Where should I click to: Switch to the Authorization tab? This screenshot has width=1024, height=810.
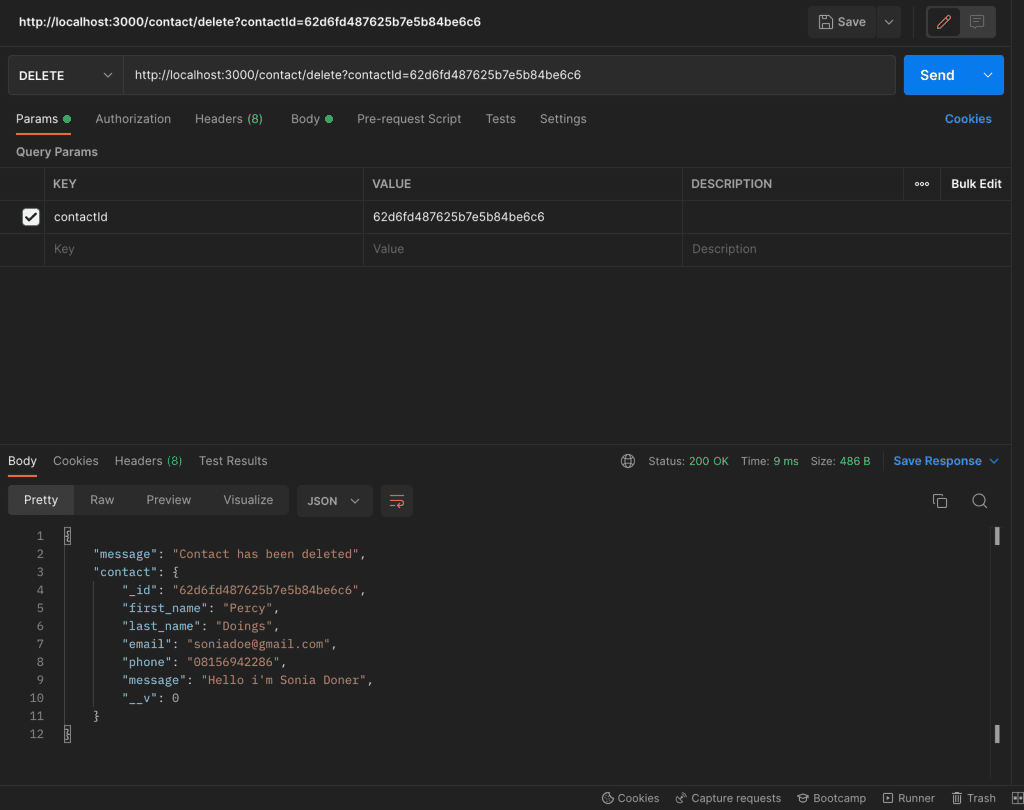tap(133, 119)
